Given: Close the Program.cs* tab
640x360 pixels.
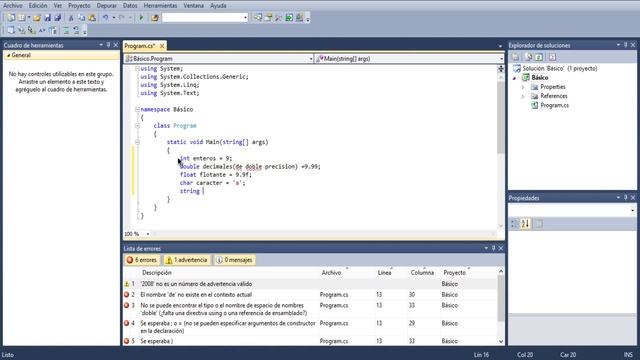Looking at the screenshot, I should 162,46.
